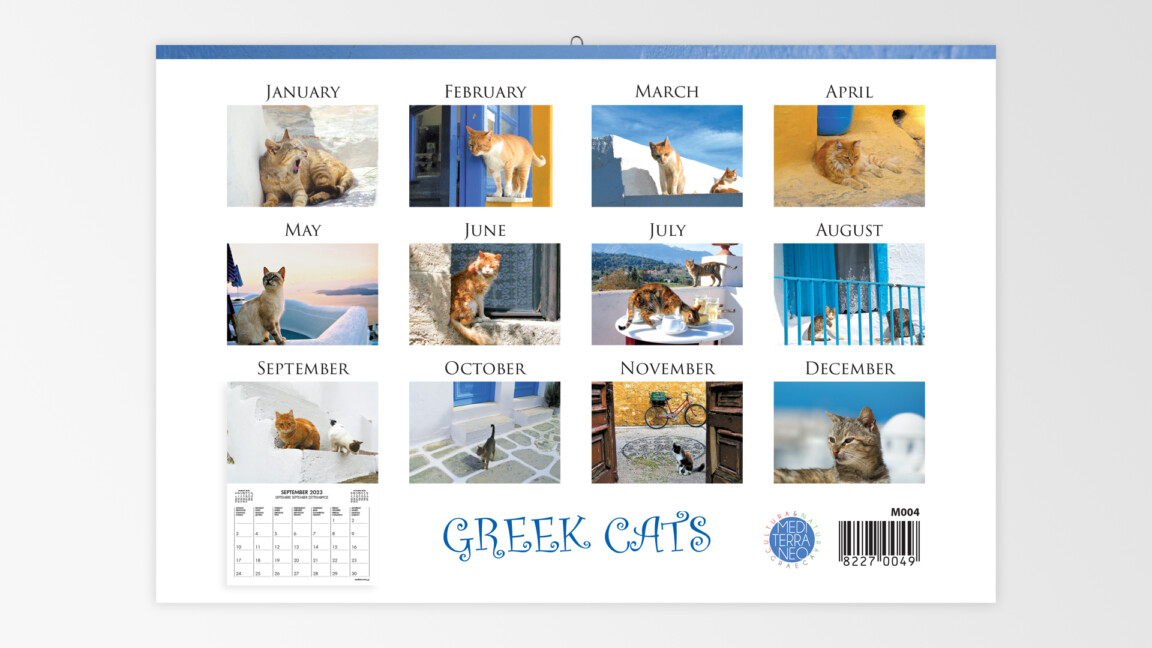This screenshot has height=648, width=1152.
Task: Open the May sunset cat photo
Action: point(302,294)
